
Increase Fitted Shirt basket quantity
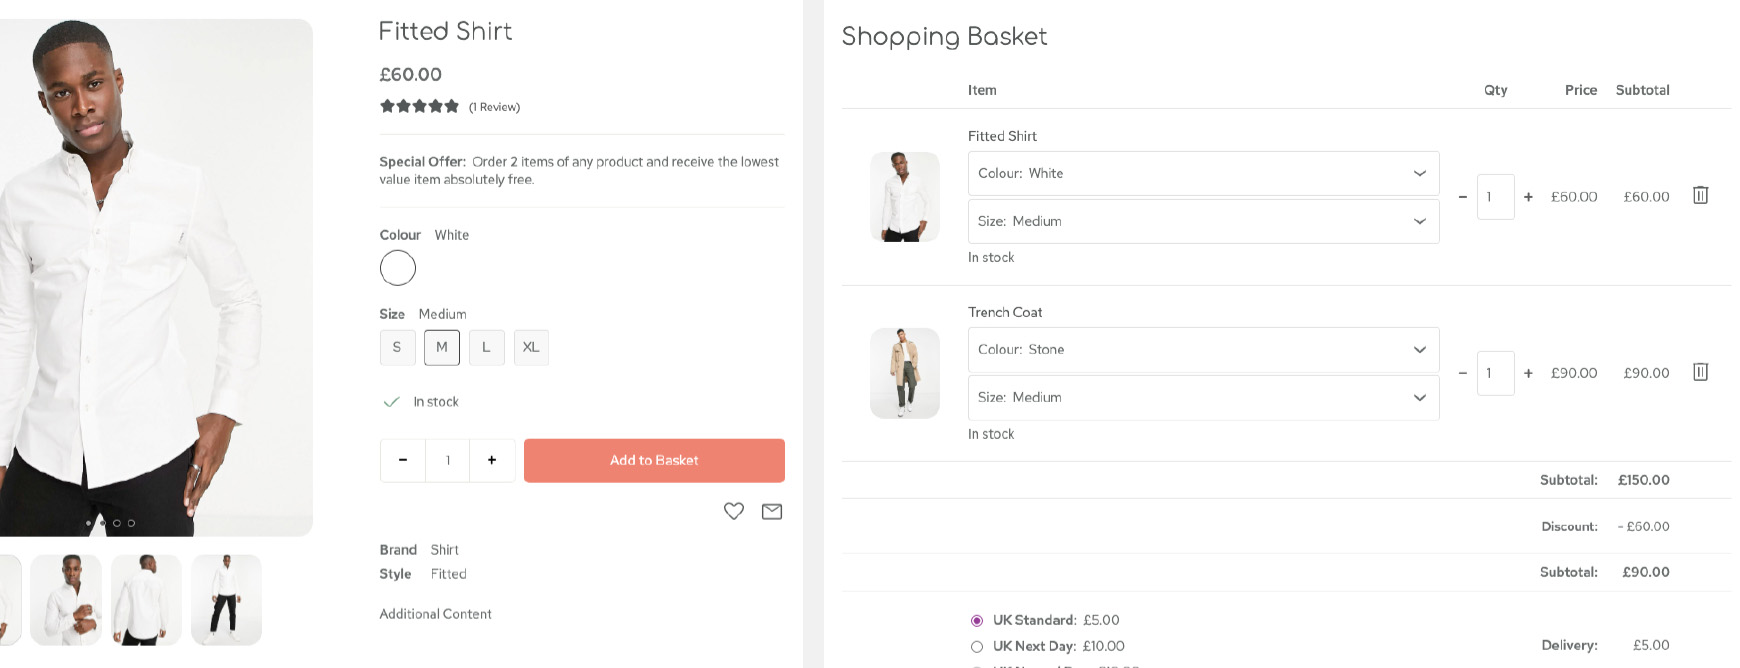(x=1528, y=197)
